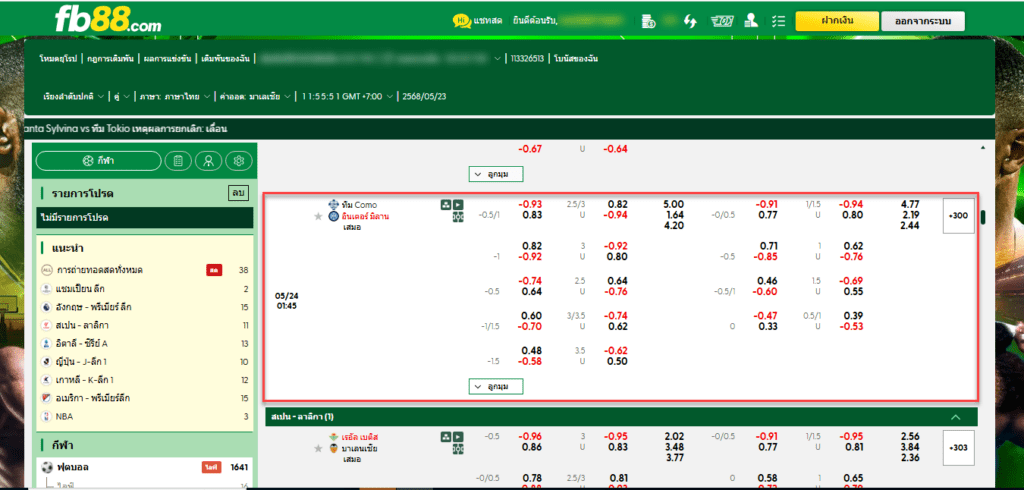Click the Inter Milan team crest icon

coord(334,216)
